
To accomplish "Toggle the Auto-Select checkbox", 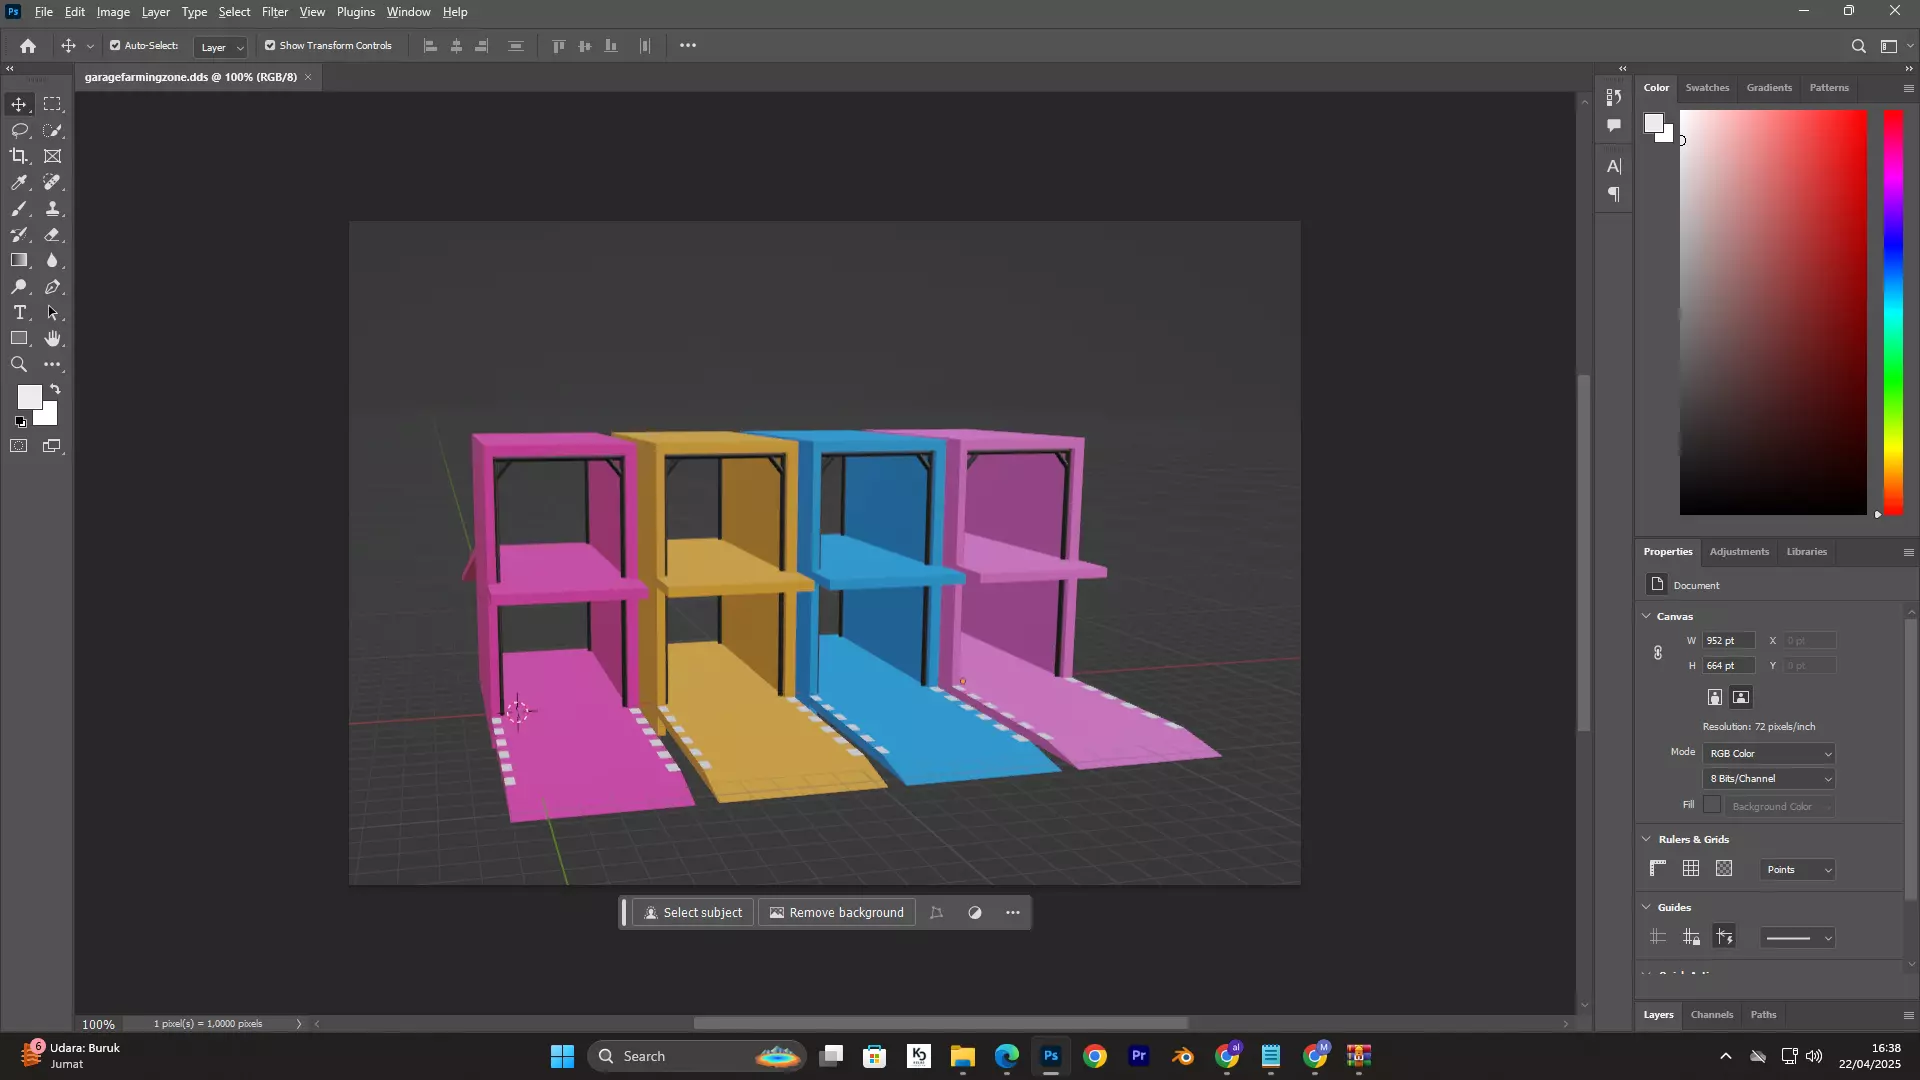I will tap(115, 46).
